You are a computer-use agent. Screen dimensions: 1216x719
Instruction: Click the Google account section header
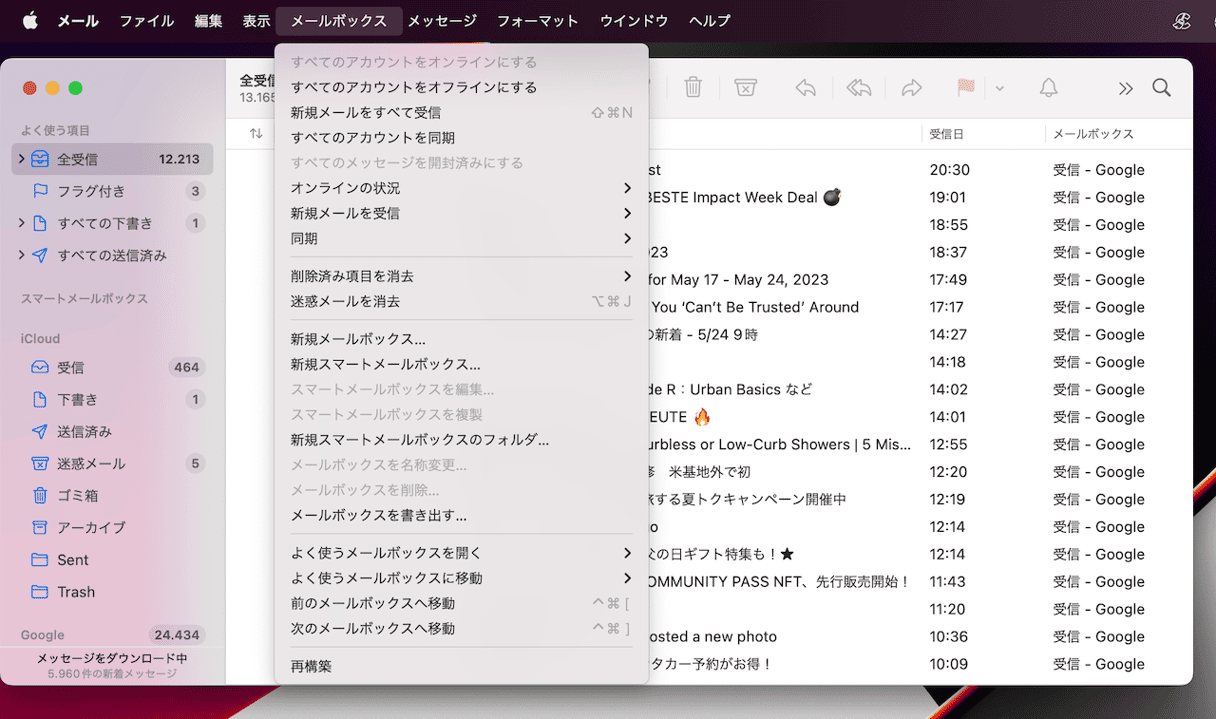coord(43,635)
